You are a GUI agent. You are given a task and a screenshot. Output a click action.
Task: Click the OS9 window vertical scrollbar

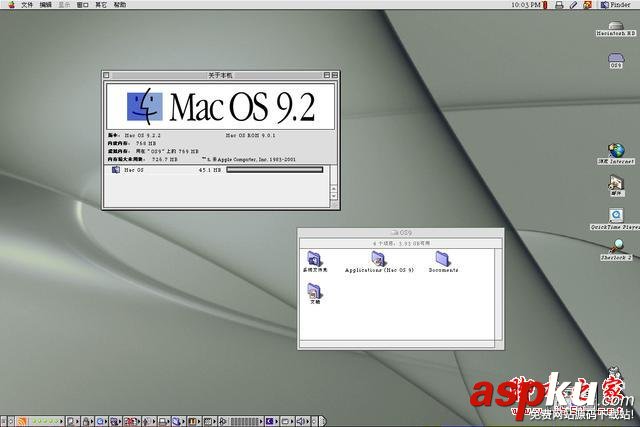pyautogui.click(x=498, y=293)
